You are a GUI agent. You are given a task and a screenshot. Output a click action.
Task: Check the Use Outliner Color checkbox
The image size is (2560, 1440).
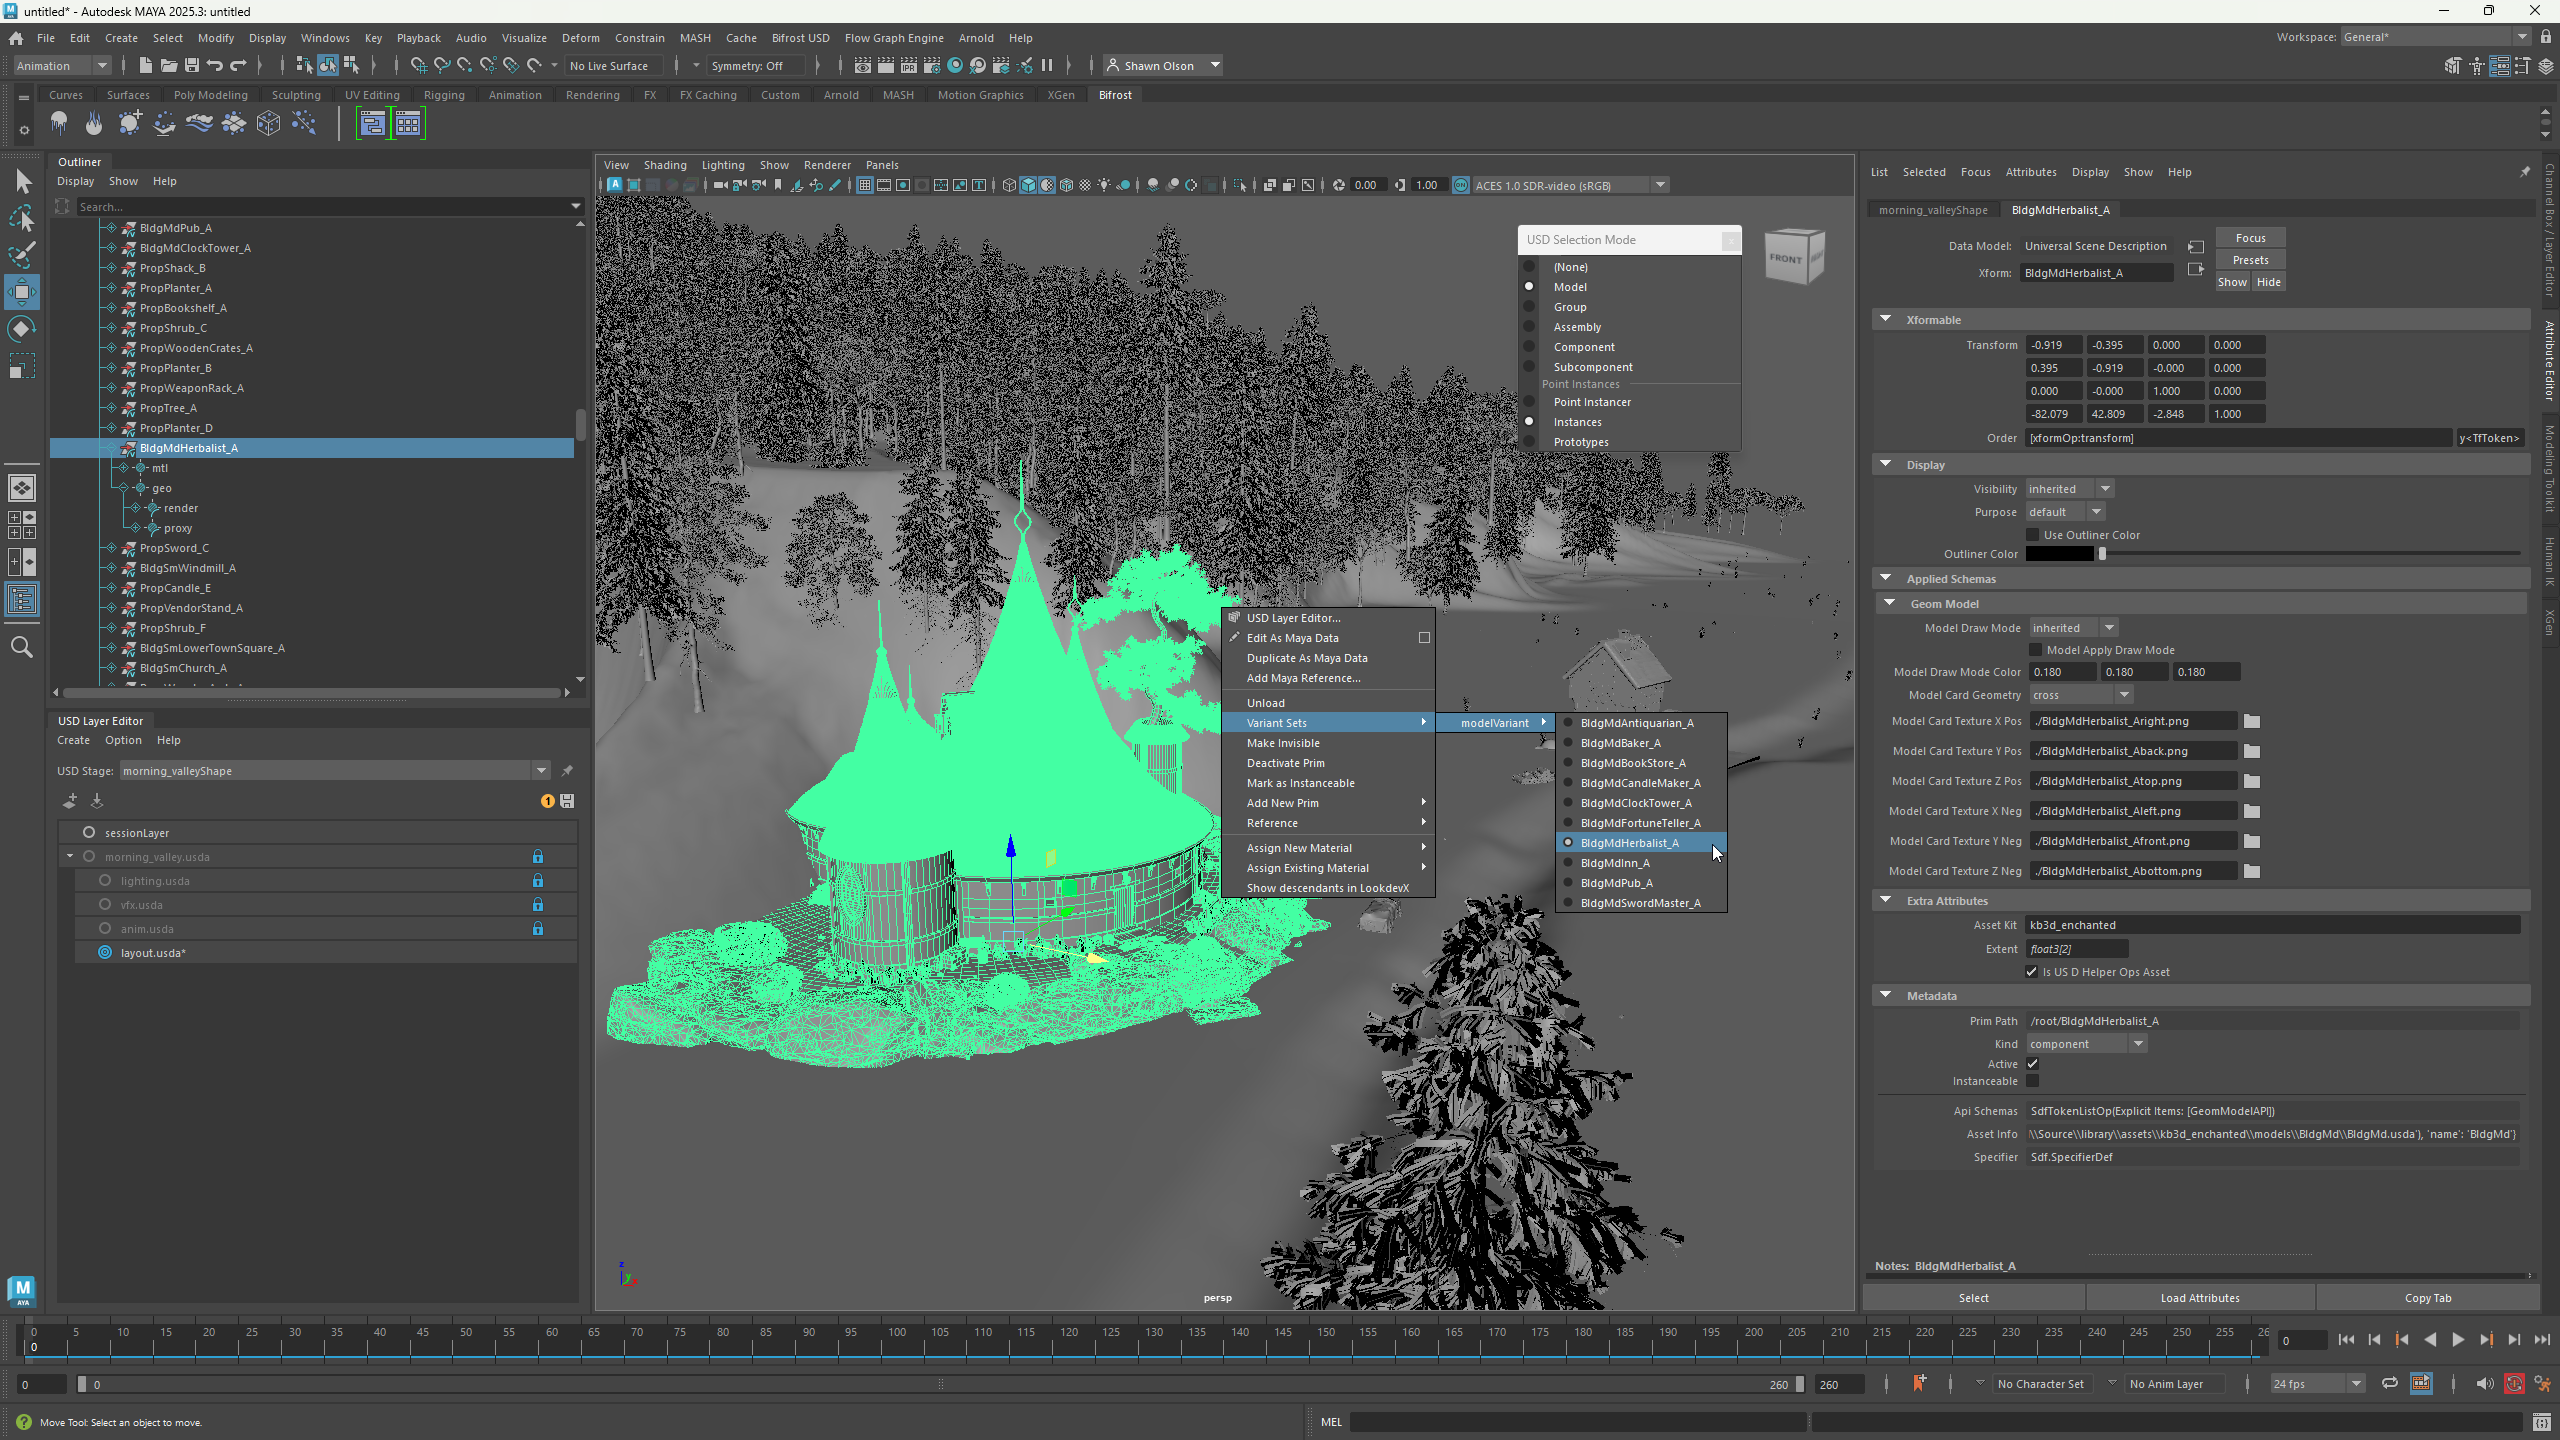pyautogui.click(x=2034, y=534)
